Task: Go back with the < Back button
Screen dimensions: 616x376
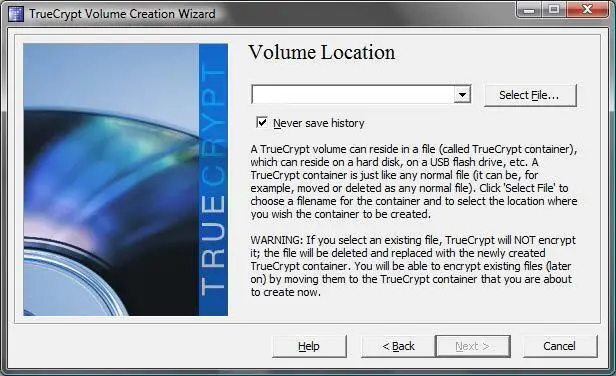Action: pyautogui.click(x=398, y=346)
